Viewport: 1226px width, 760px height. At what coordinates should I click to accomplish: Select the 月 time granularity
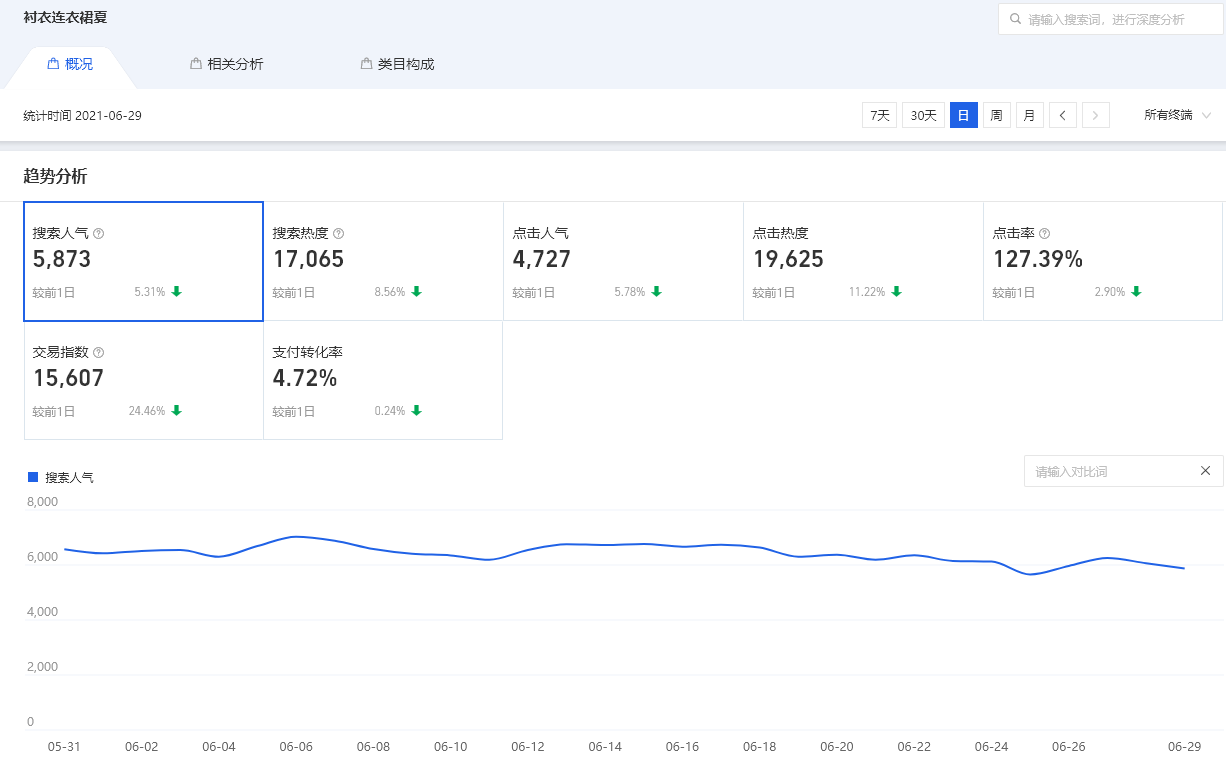pos(1030,115)
